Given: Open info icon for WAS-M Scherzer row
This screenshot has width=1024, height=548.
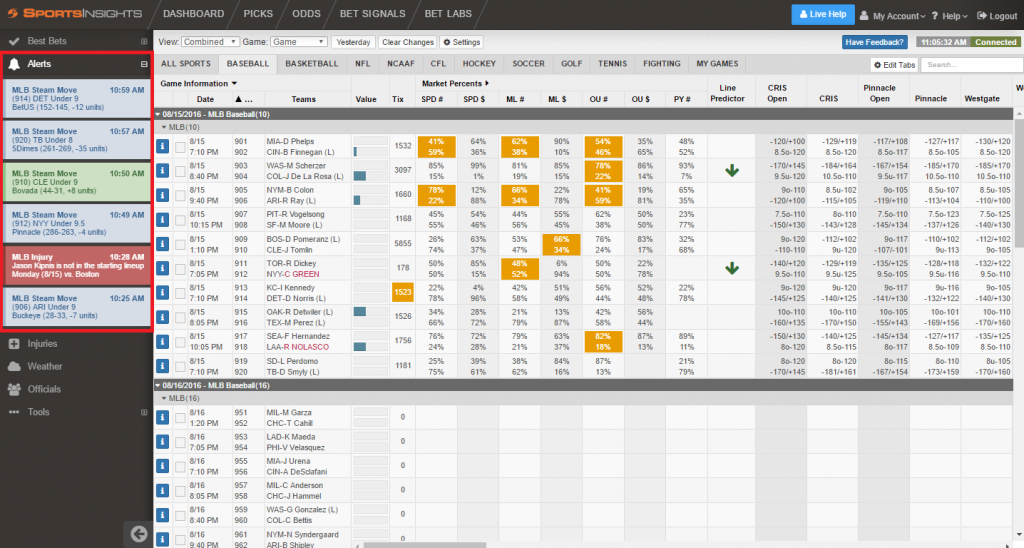Looking at the screenshot, I should point(163,171).
